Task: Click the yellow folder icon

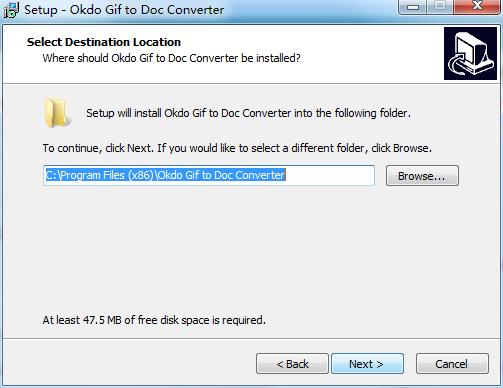Action: (57, 113)
